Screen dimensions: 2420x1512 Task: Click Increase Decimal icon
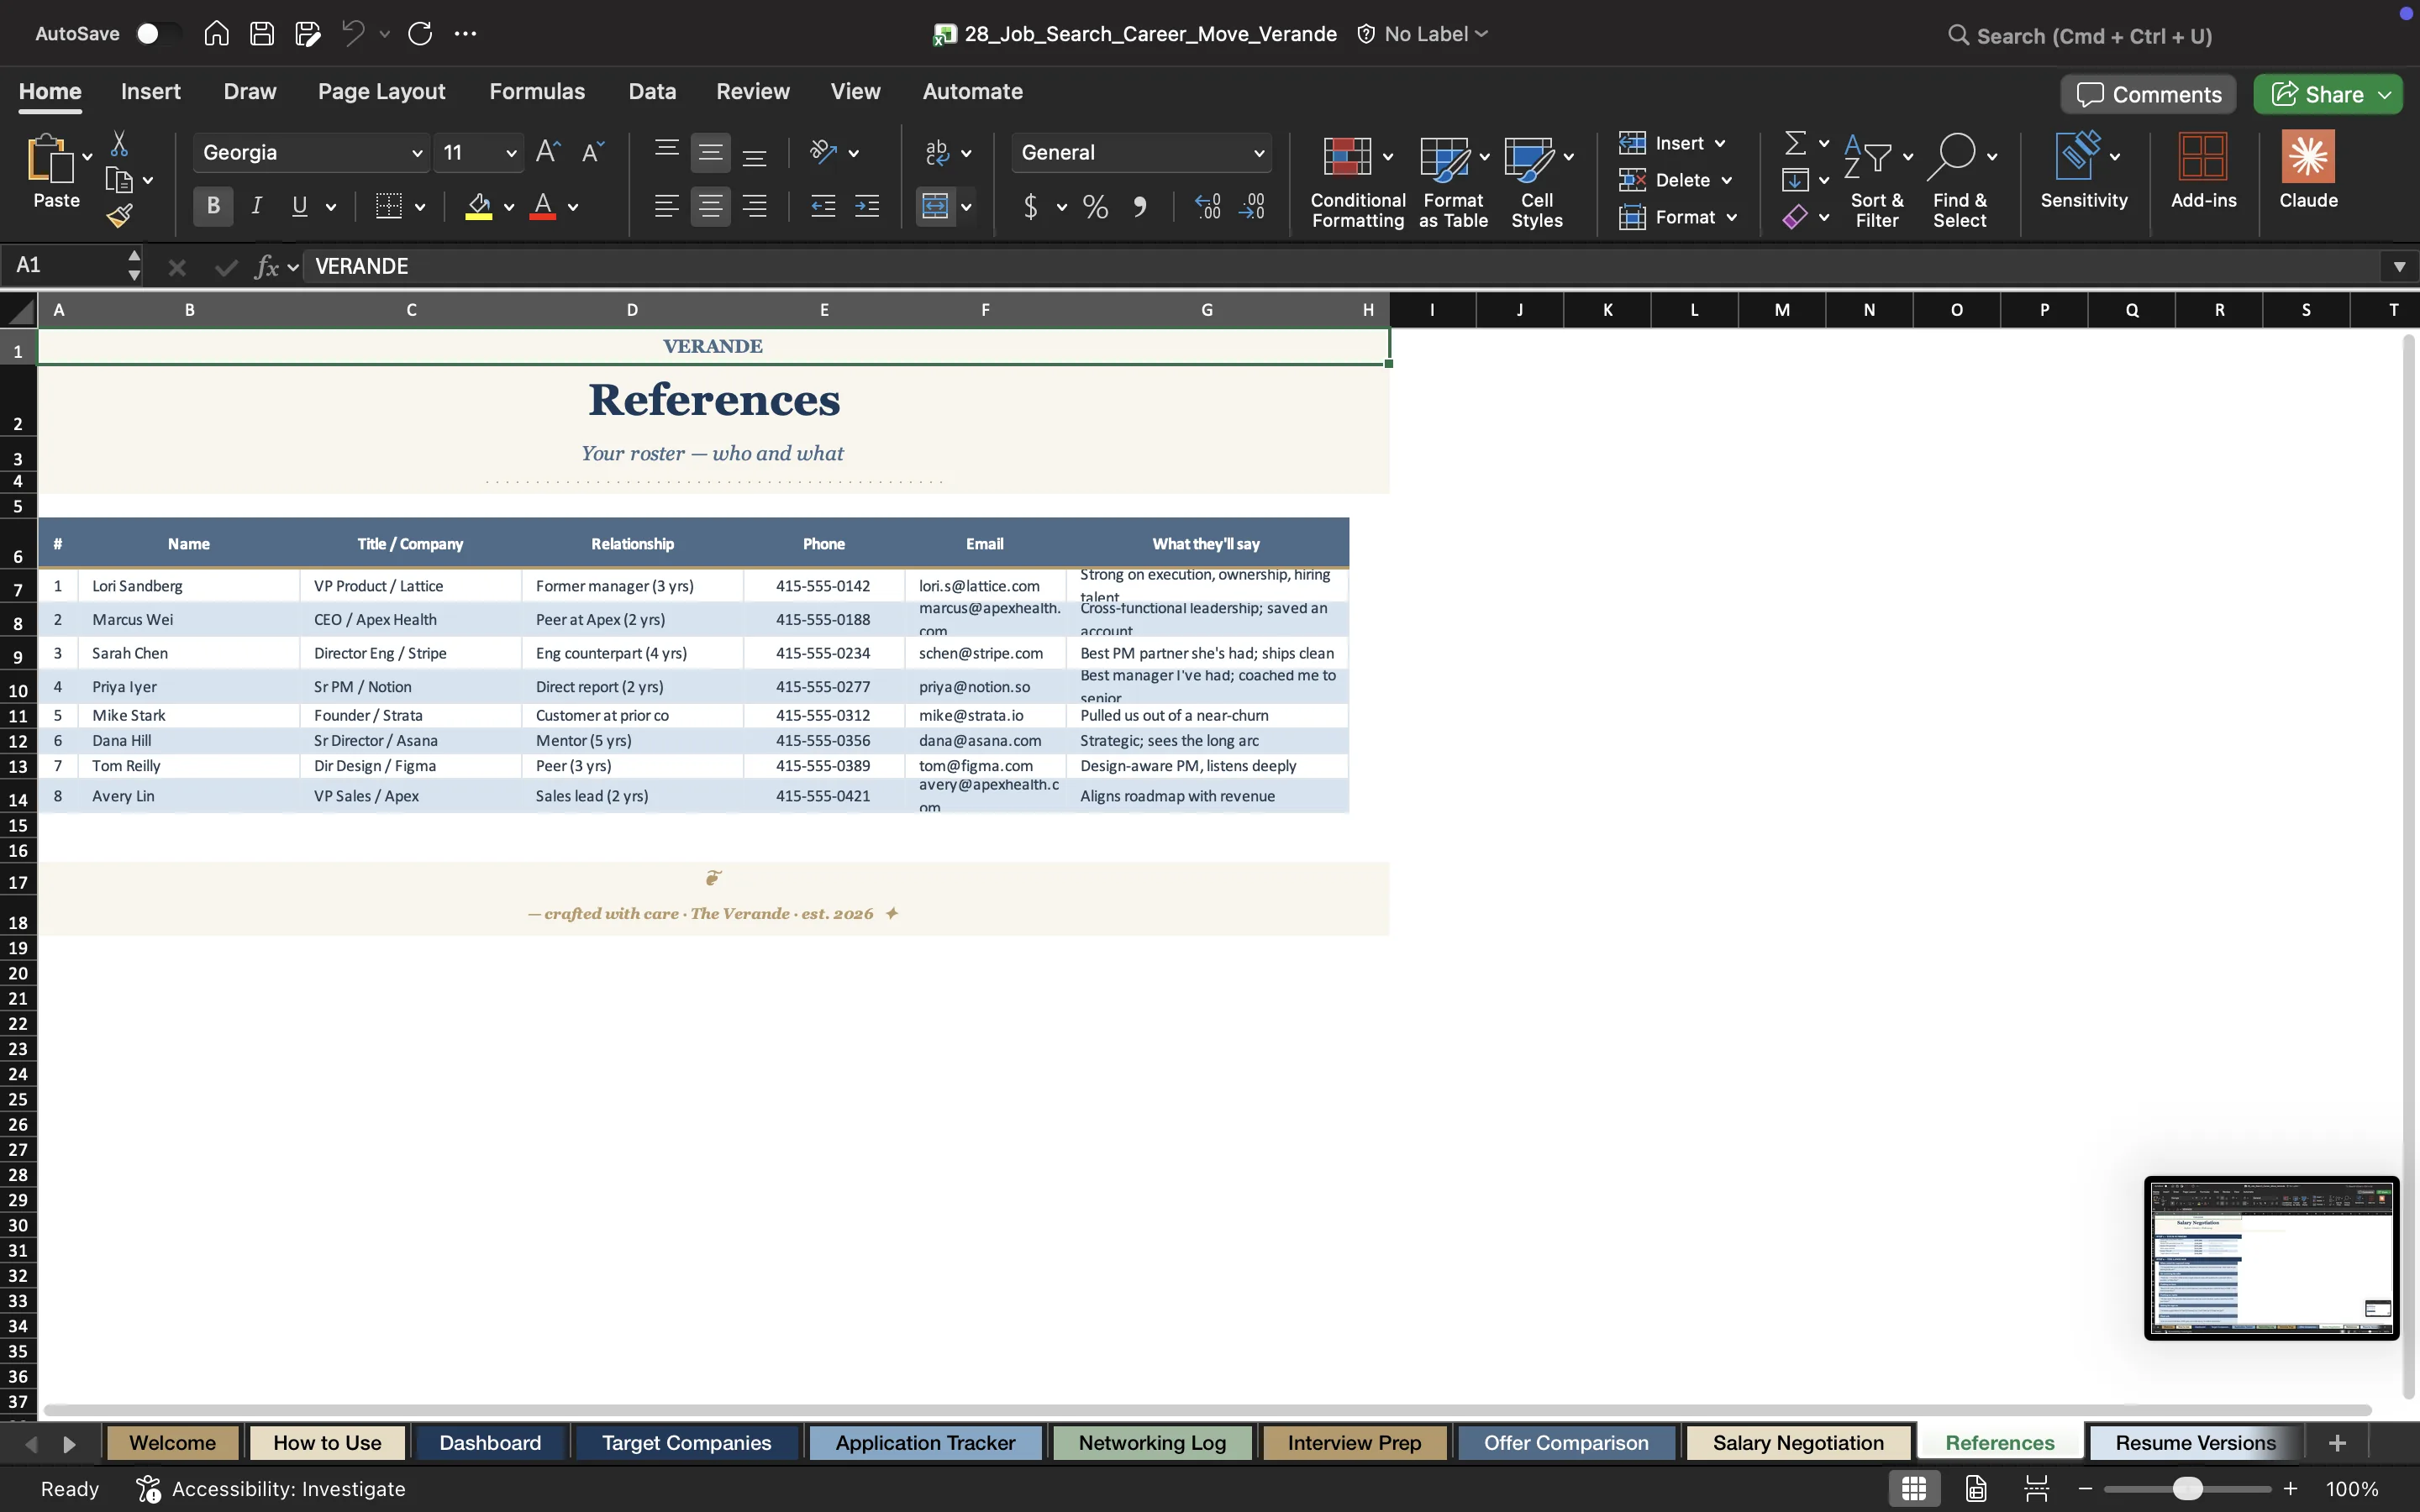1208,207
